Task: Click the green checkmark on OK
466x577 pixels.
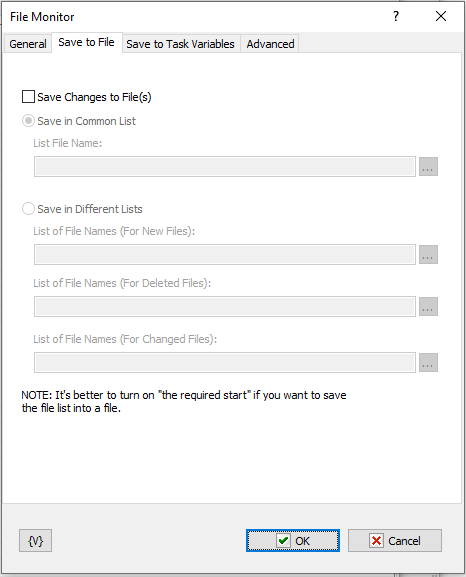Action: (x=283, y=541)
